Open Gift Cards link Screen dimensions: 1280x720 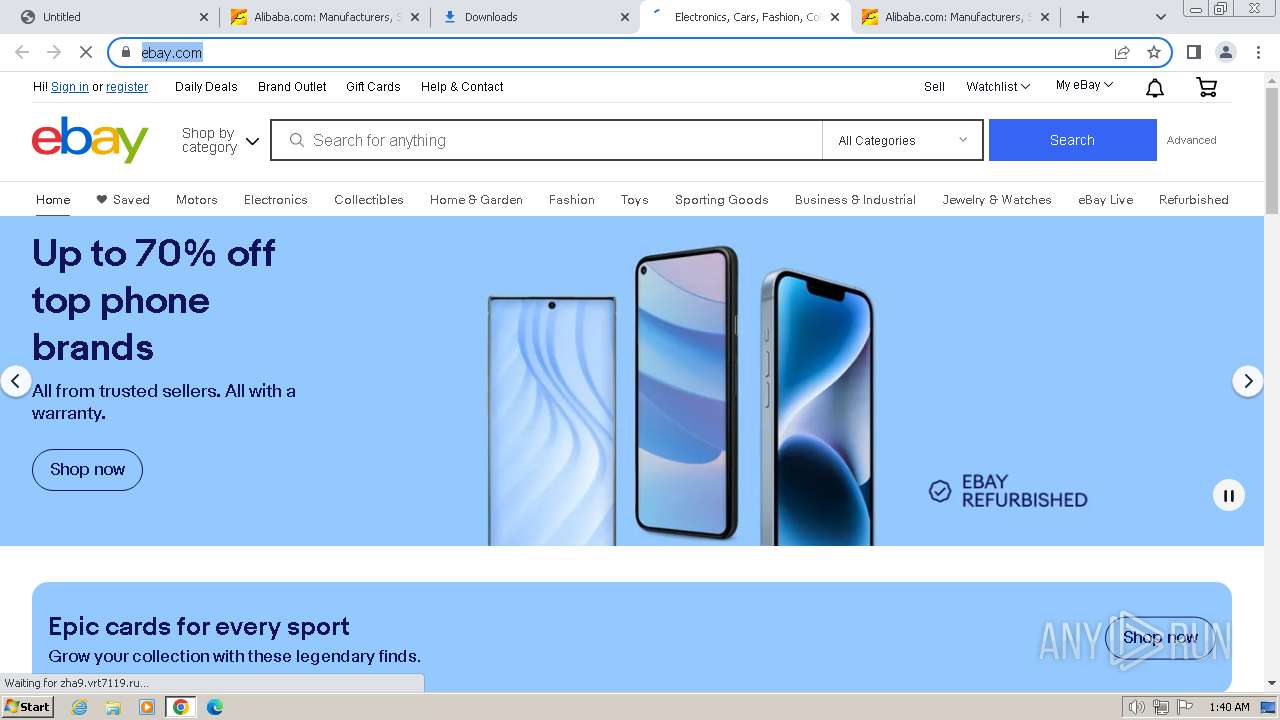(x=373, y=87)
